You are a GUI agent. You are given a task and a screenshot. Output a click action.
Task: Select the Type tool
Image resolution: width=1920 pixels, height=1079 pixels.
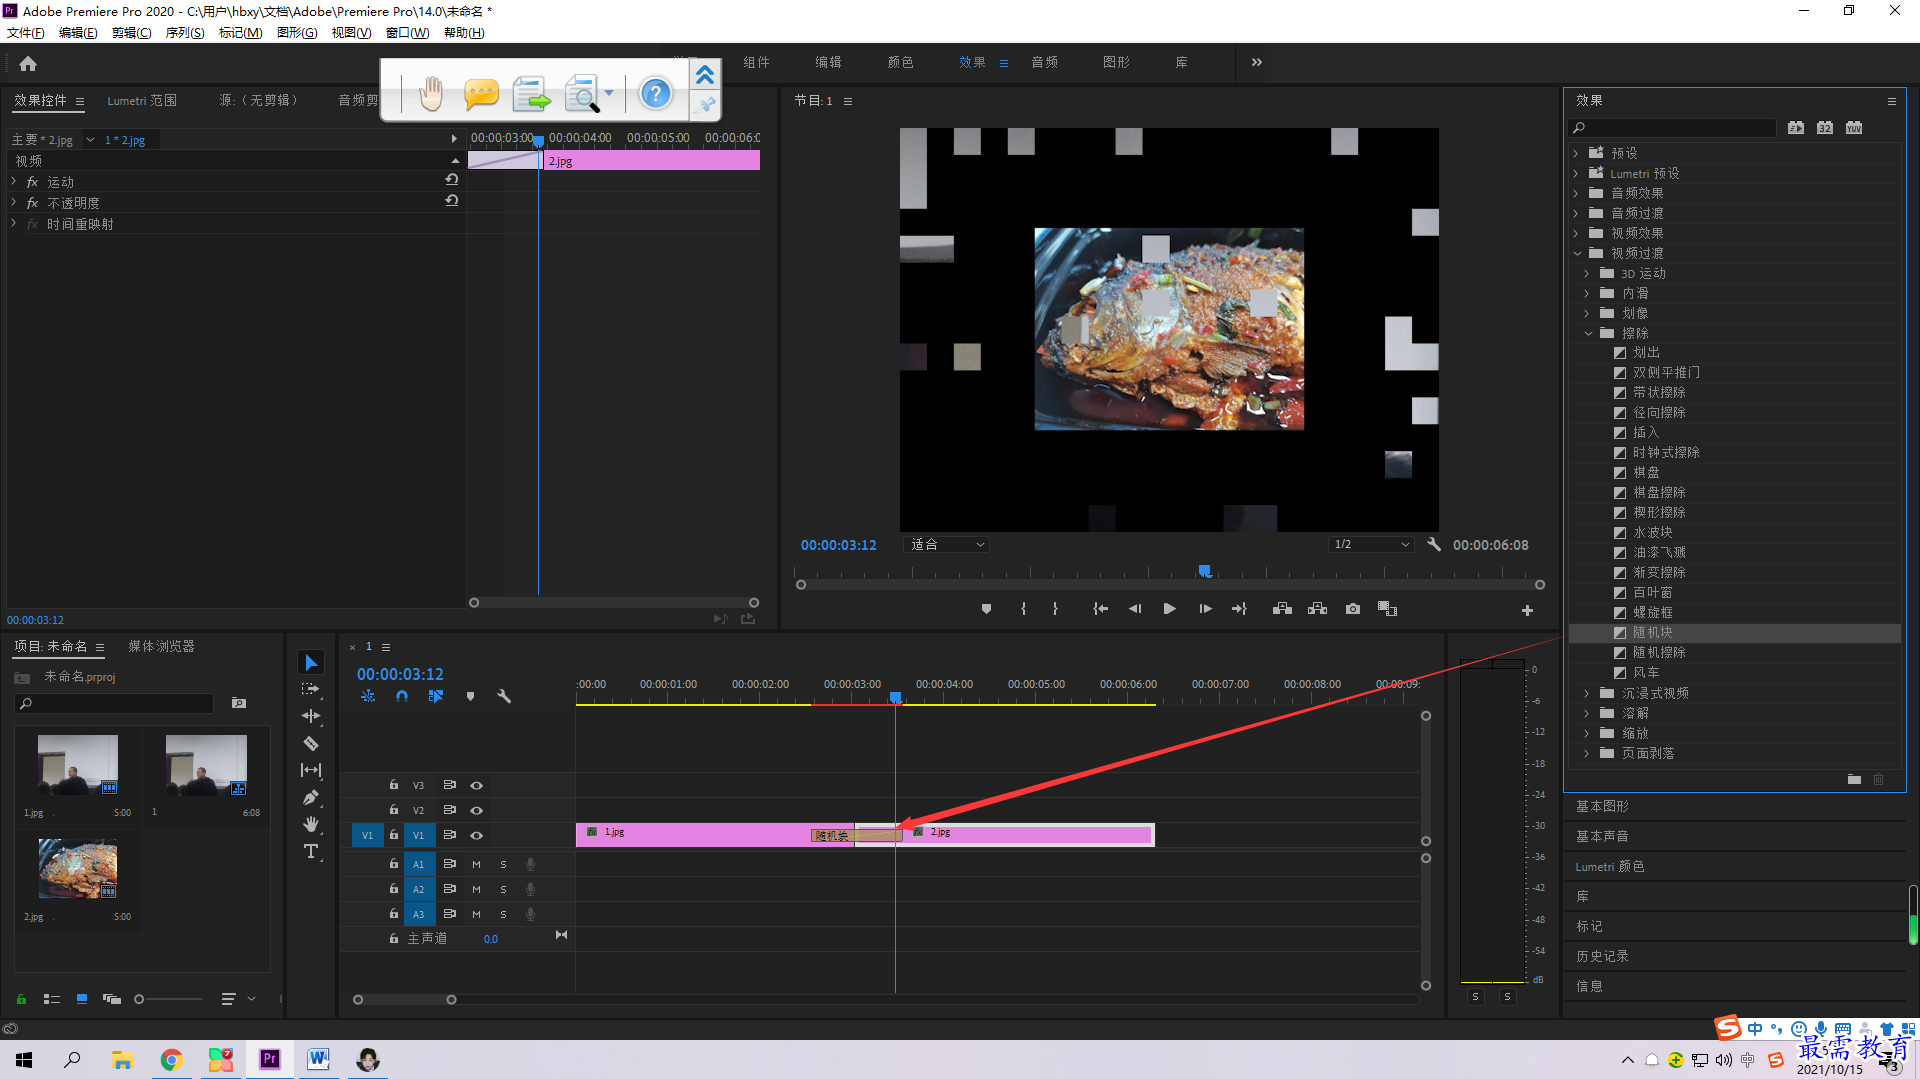pos(311,851)
